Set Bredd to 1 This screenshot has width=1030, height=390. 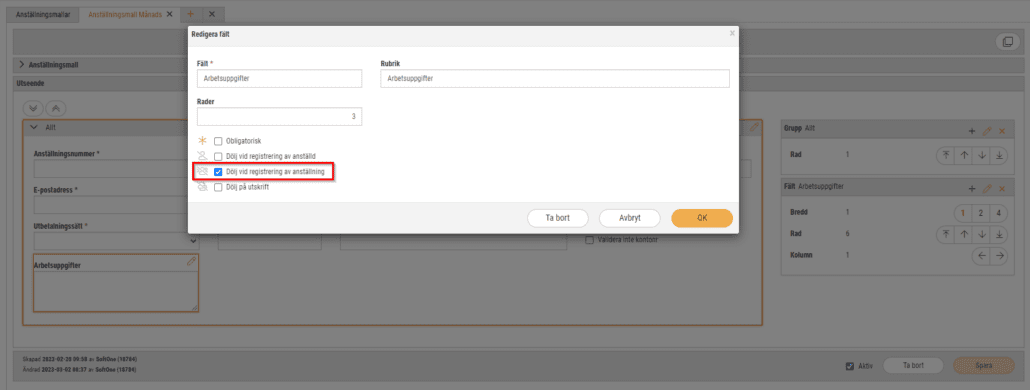(963, 213)
